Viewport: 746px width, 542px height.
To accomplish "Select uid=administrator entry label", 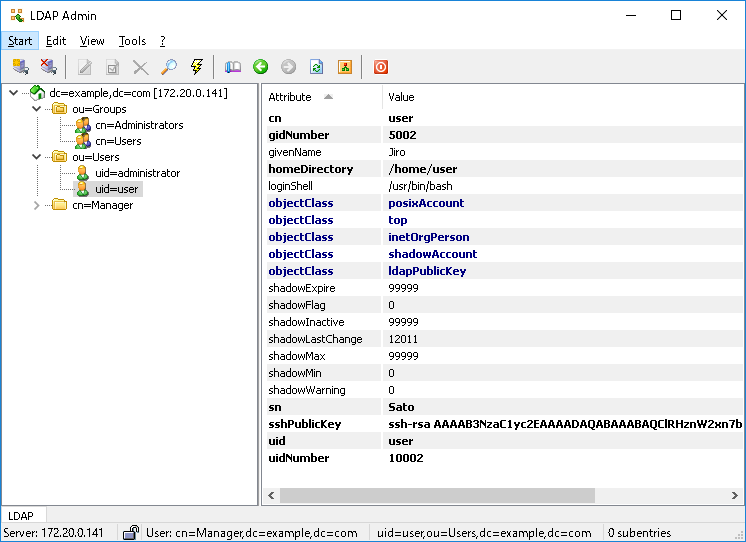I will (x=137, y=173).
